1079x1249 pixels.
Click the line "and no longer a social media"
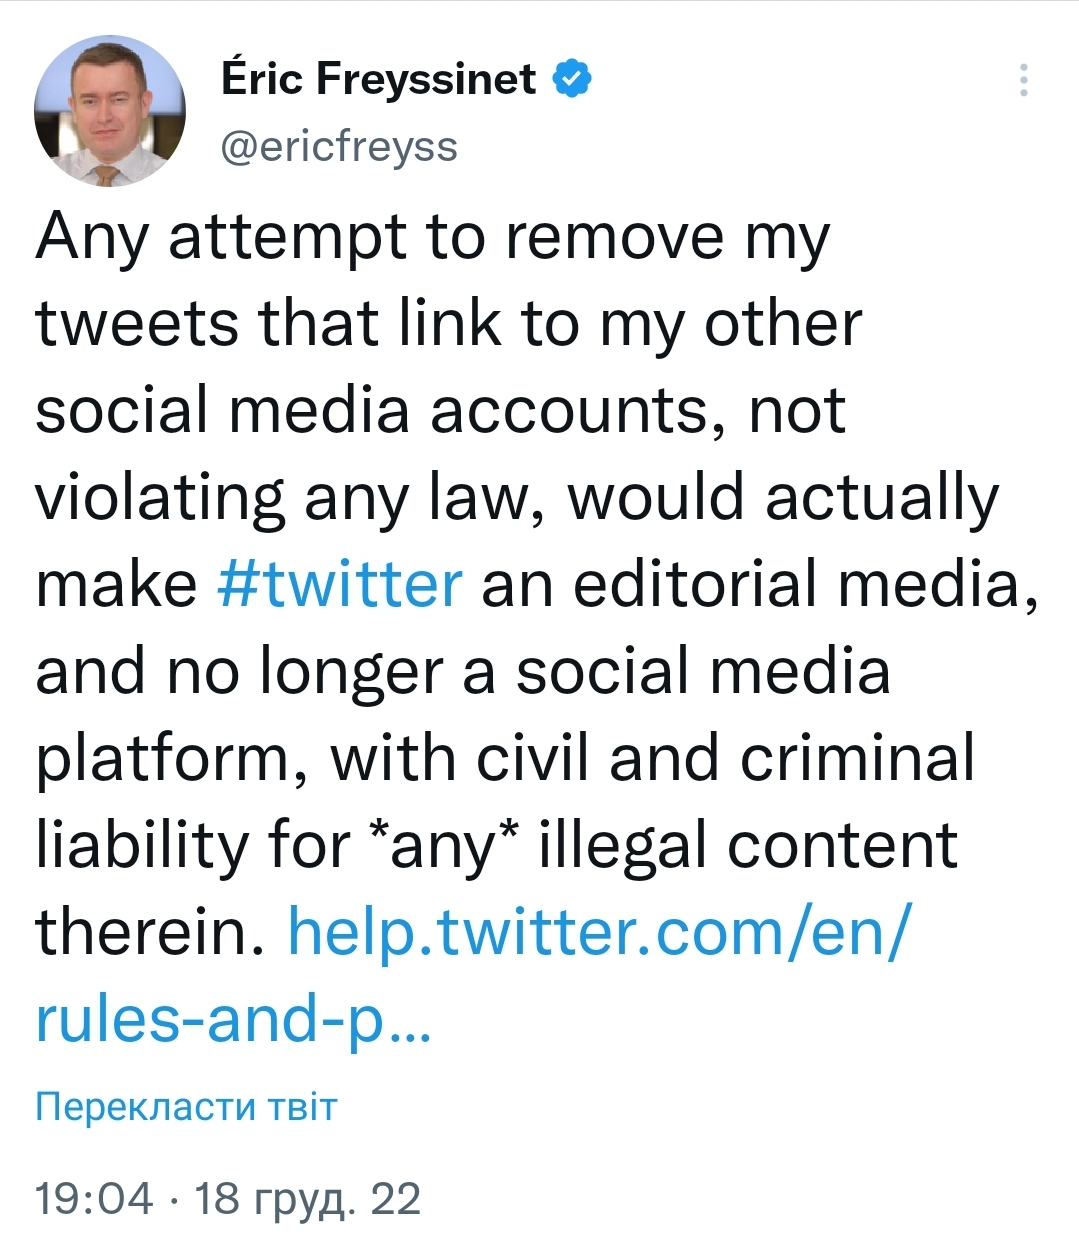pyautogui.click(x=462, y=670)
